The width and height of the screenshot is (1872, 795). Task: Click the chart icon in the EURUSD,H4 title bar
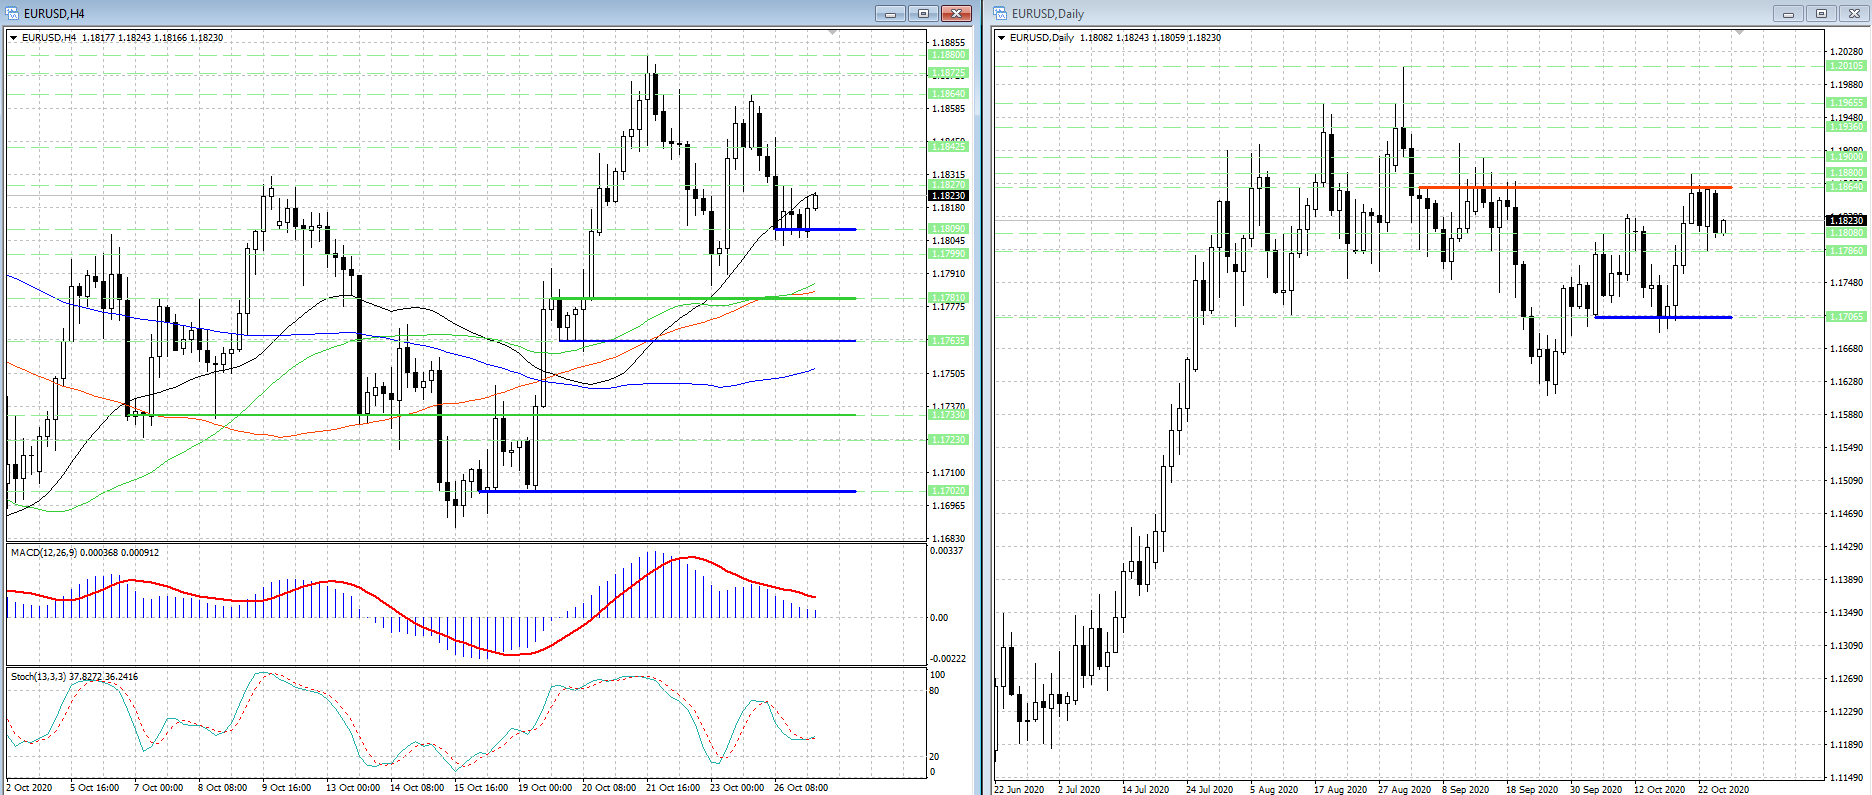click(12, 14)
